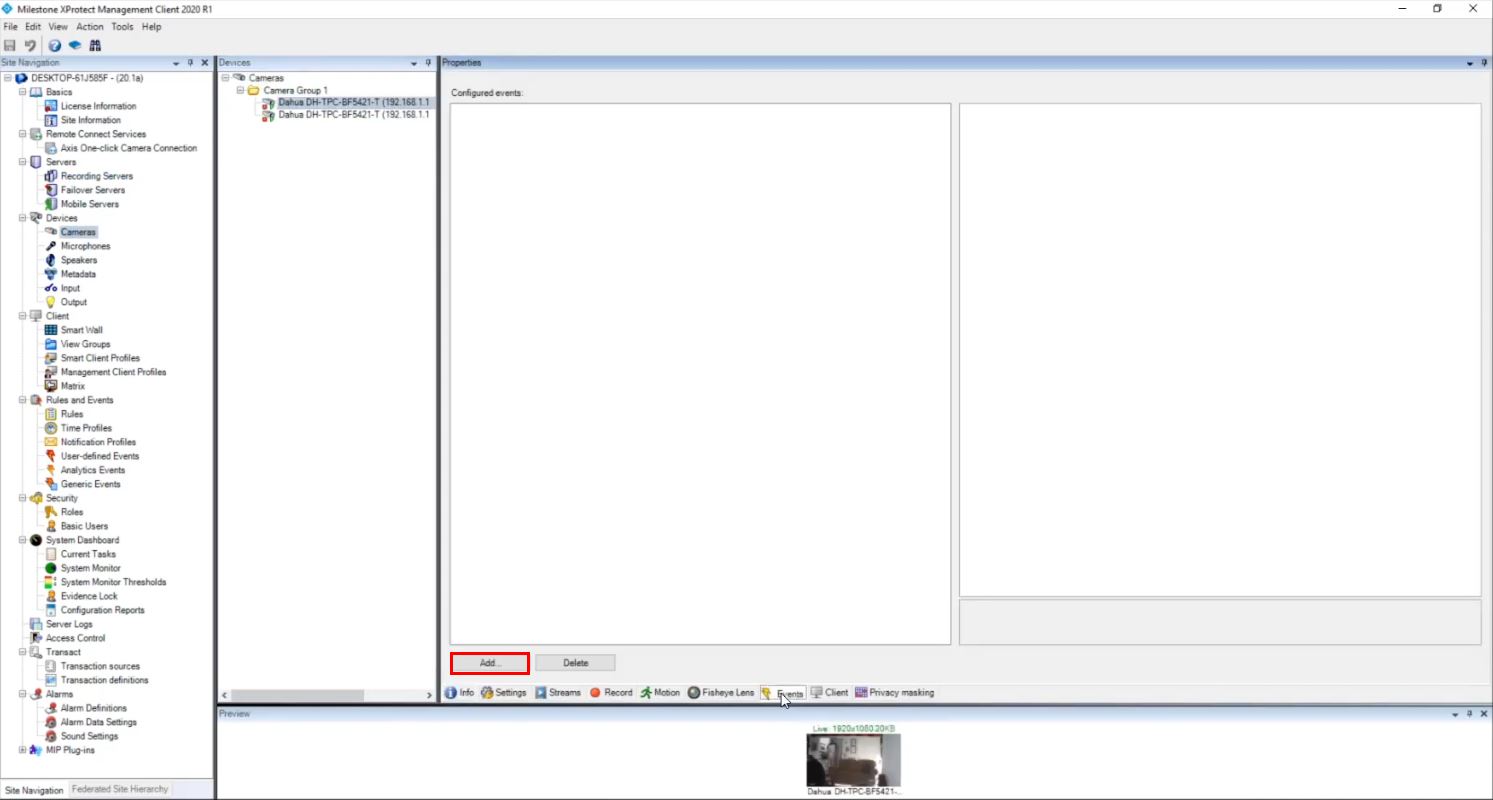Click the binoculars search toolbar icon
The image size is (1493, 800).
click(95, 45)
